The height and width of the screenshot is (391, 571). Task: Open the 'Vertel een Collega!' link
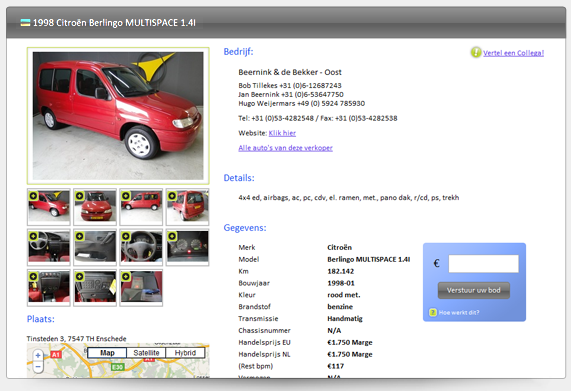tap(513, 53)
